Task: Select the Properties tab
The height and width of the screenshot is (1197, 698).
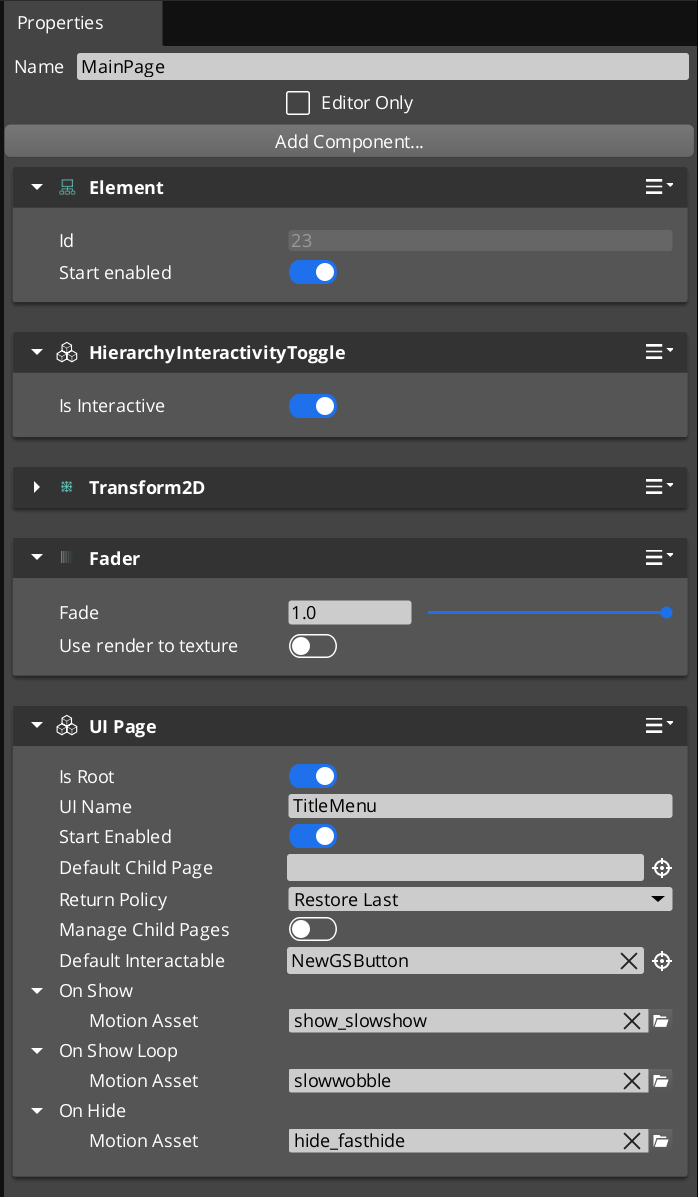Action: pyautogui.click(x=60, y=22)
